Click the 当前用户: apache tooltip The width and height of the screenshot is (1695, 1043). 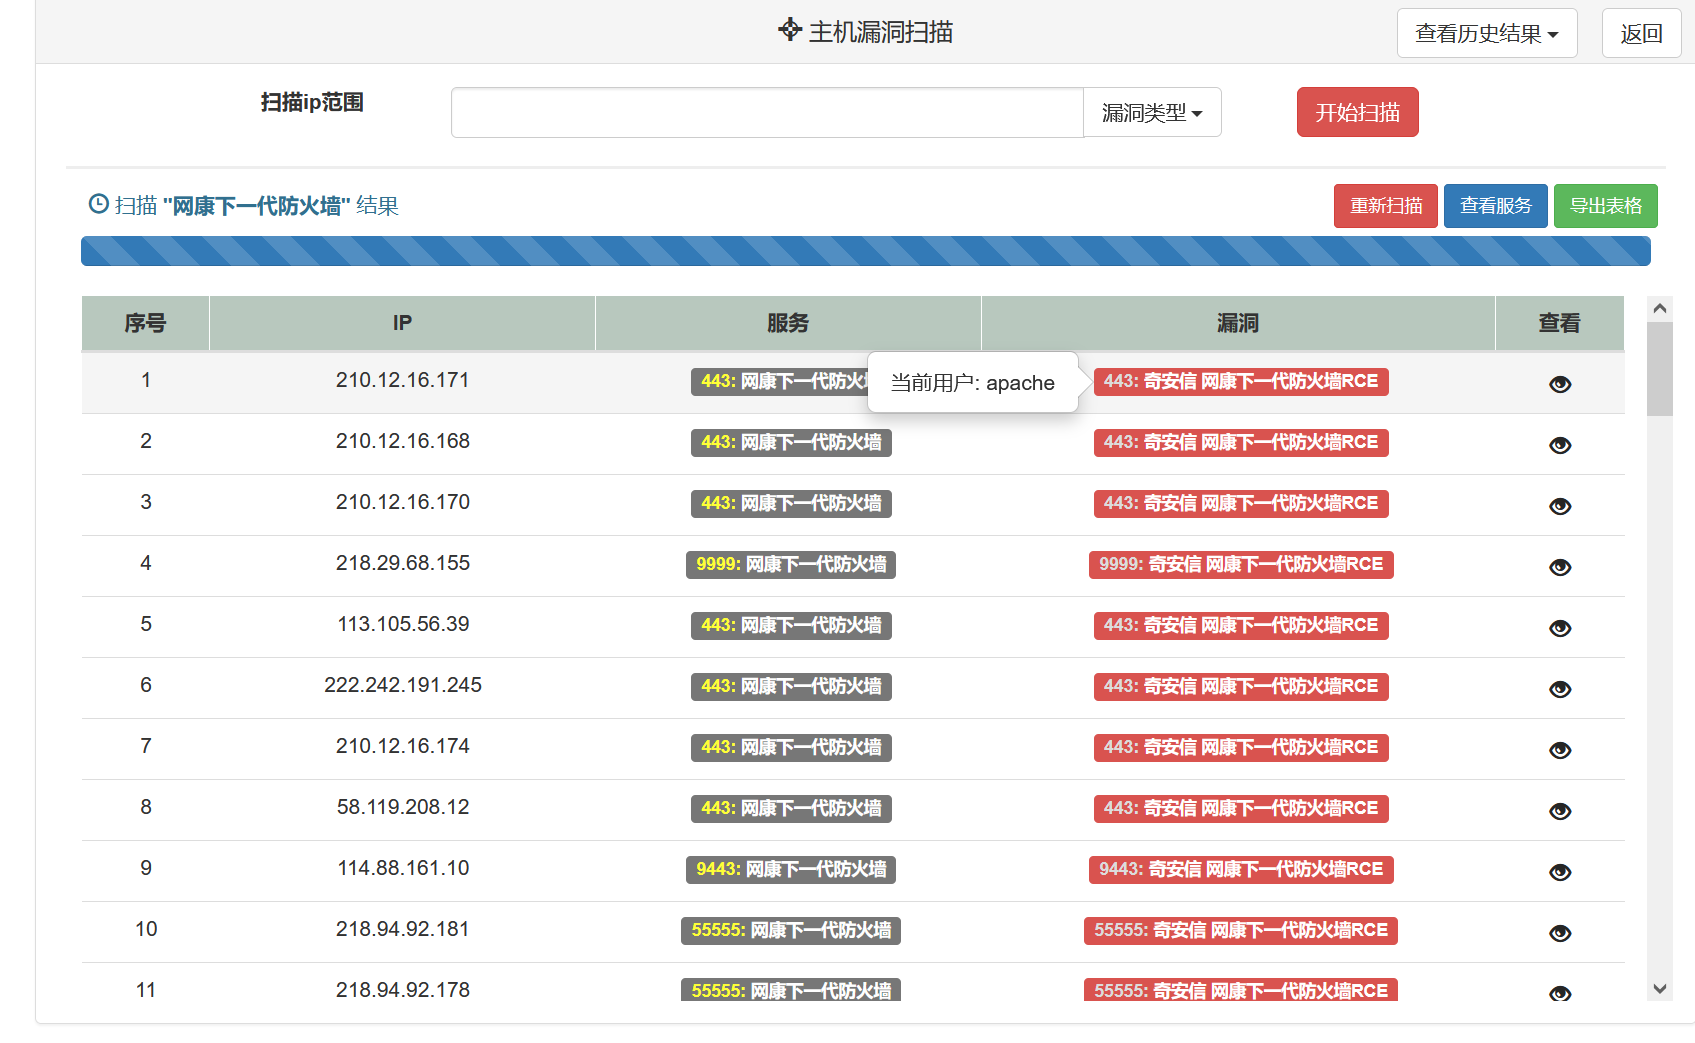tap(973, 382)
